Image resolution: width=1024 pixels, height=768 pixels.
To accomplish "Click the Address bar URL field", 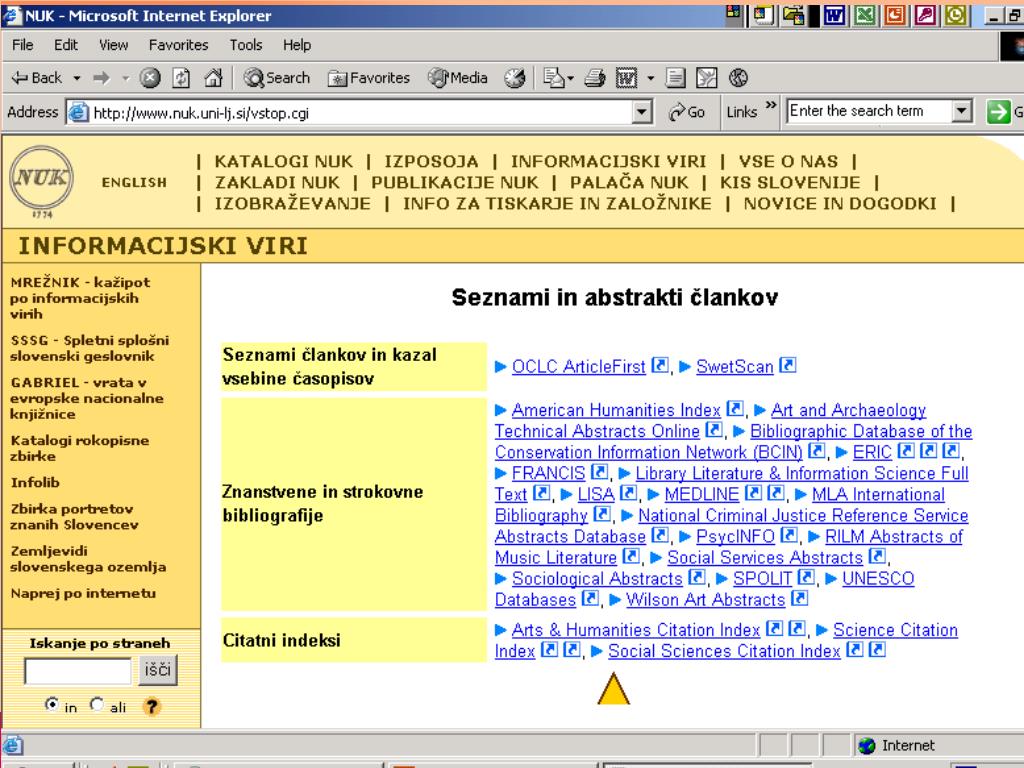I will 361,113.
